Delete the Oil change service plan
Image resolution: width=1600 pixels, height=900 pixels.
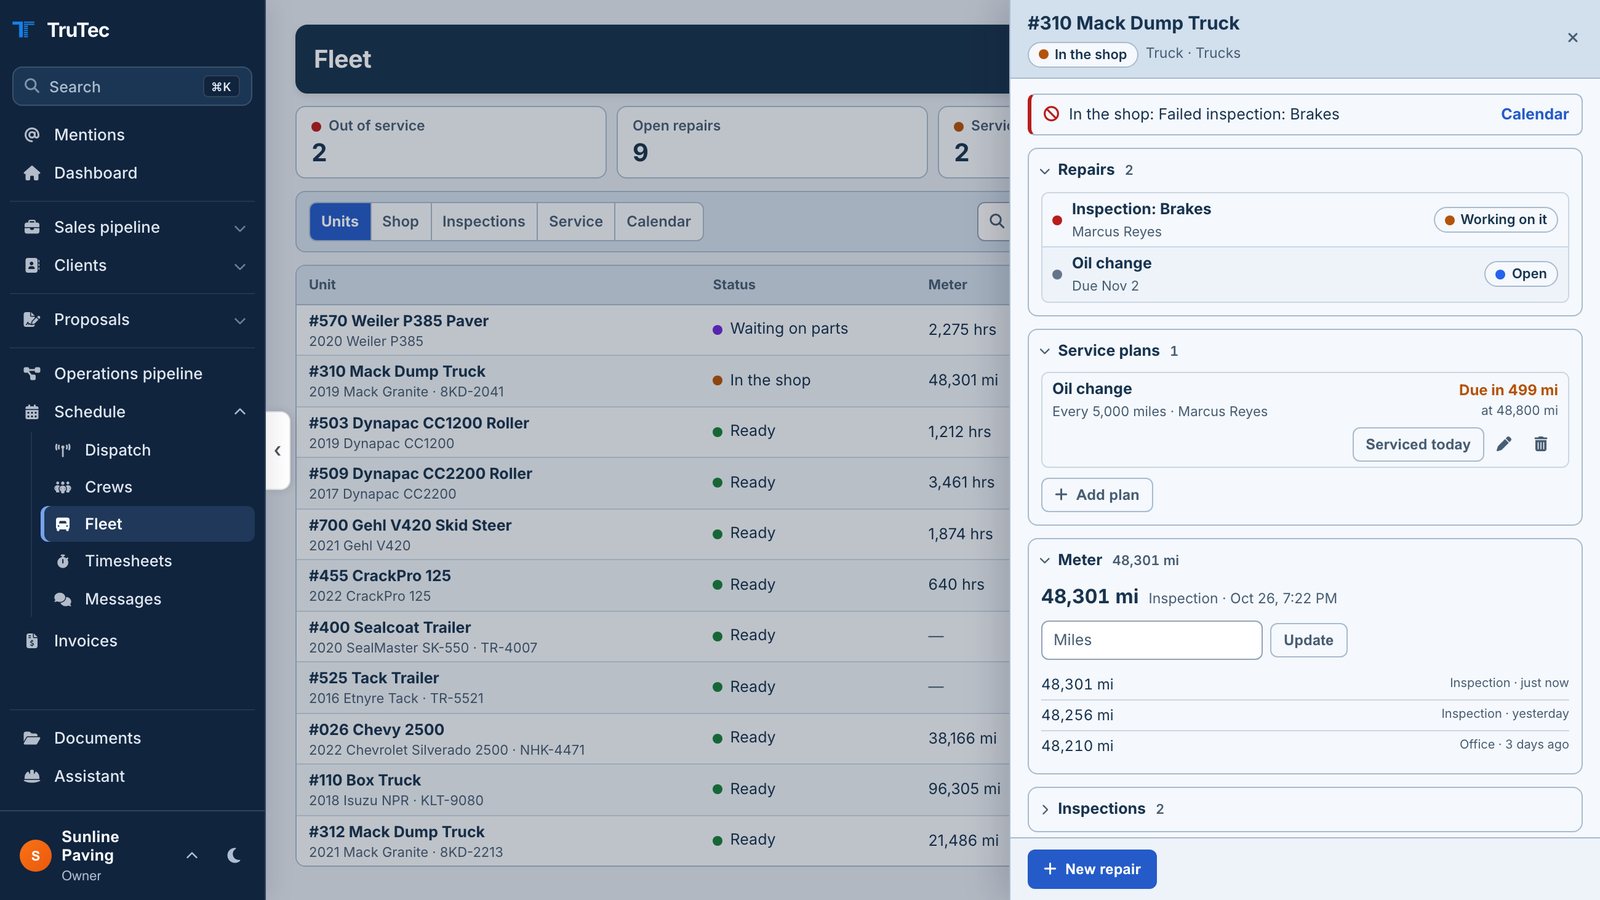pyautogui.click(x=1541, y=444)
